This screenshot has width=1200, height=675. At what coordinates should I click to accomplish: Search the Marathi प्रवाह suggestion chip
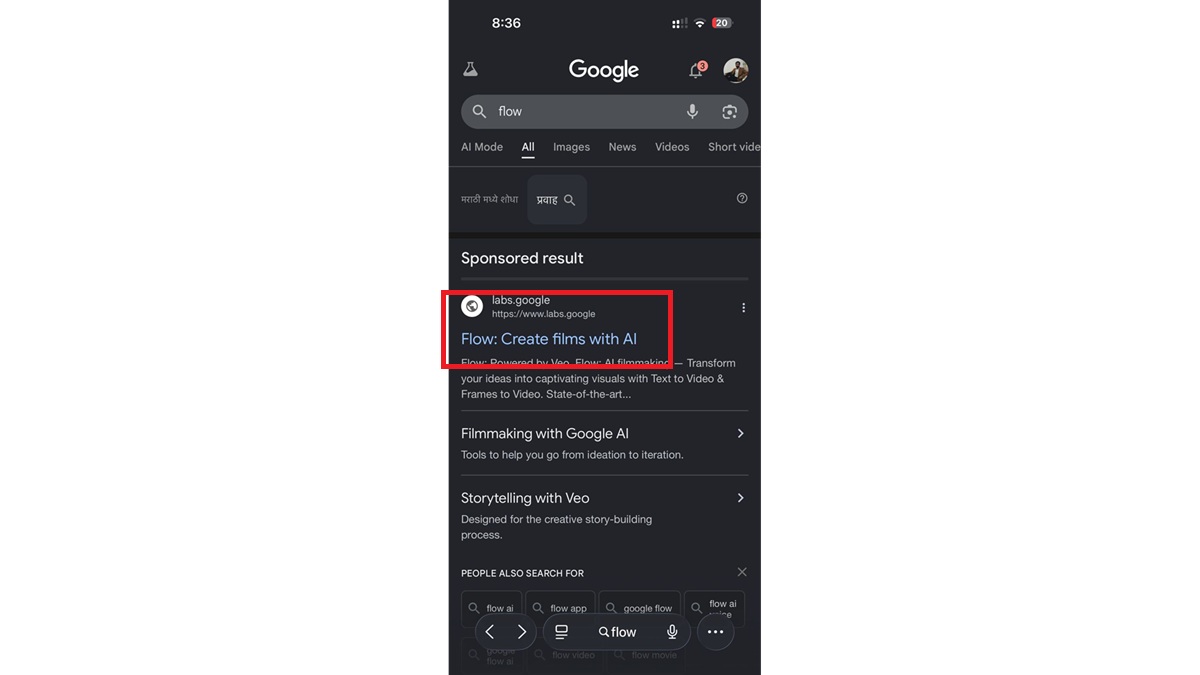coord(557,200)
